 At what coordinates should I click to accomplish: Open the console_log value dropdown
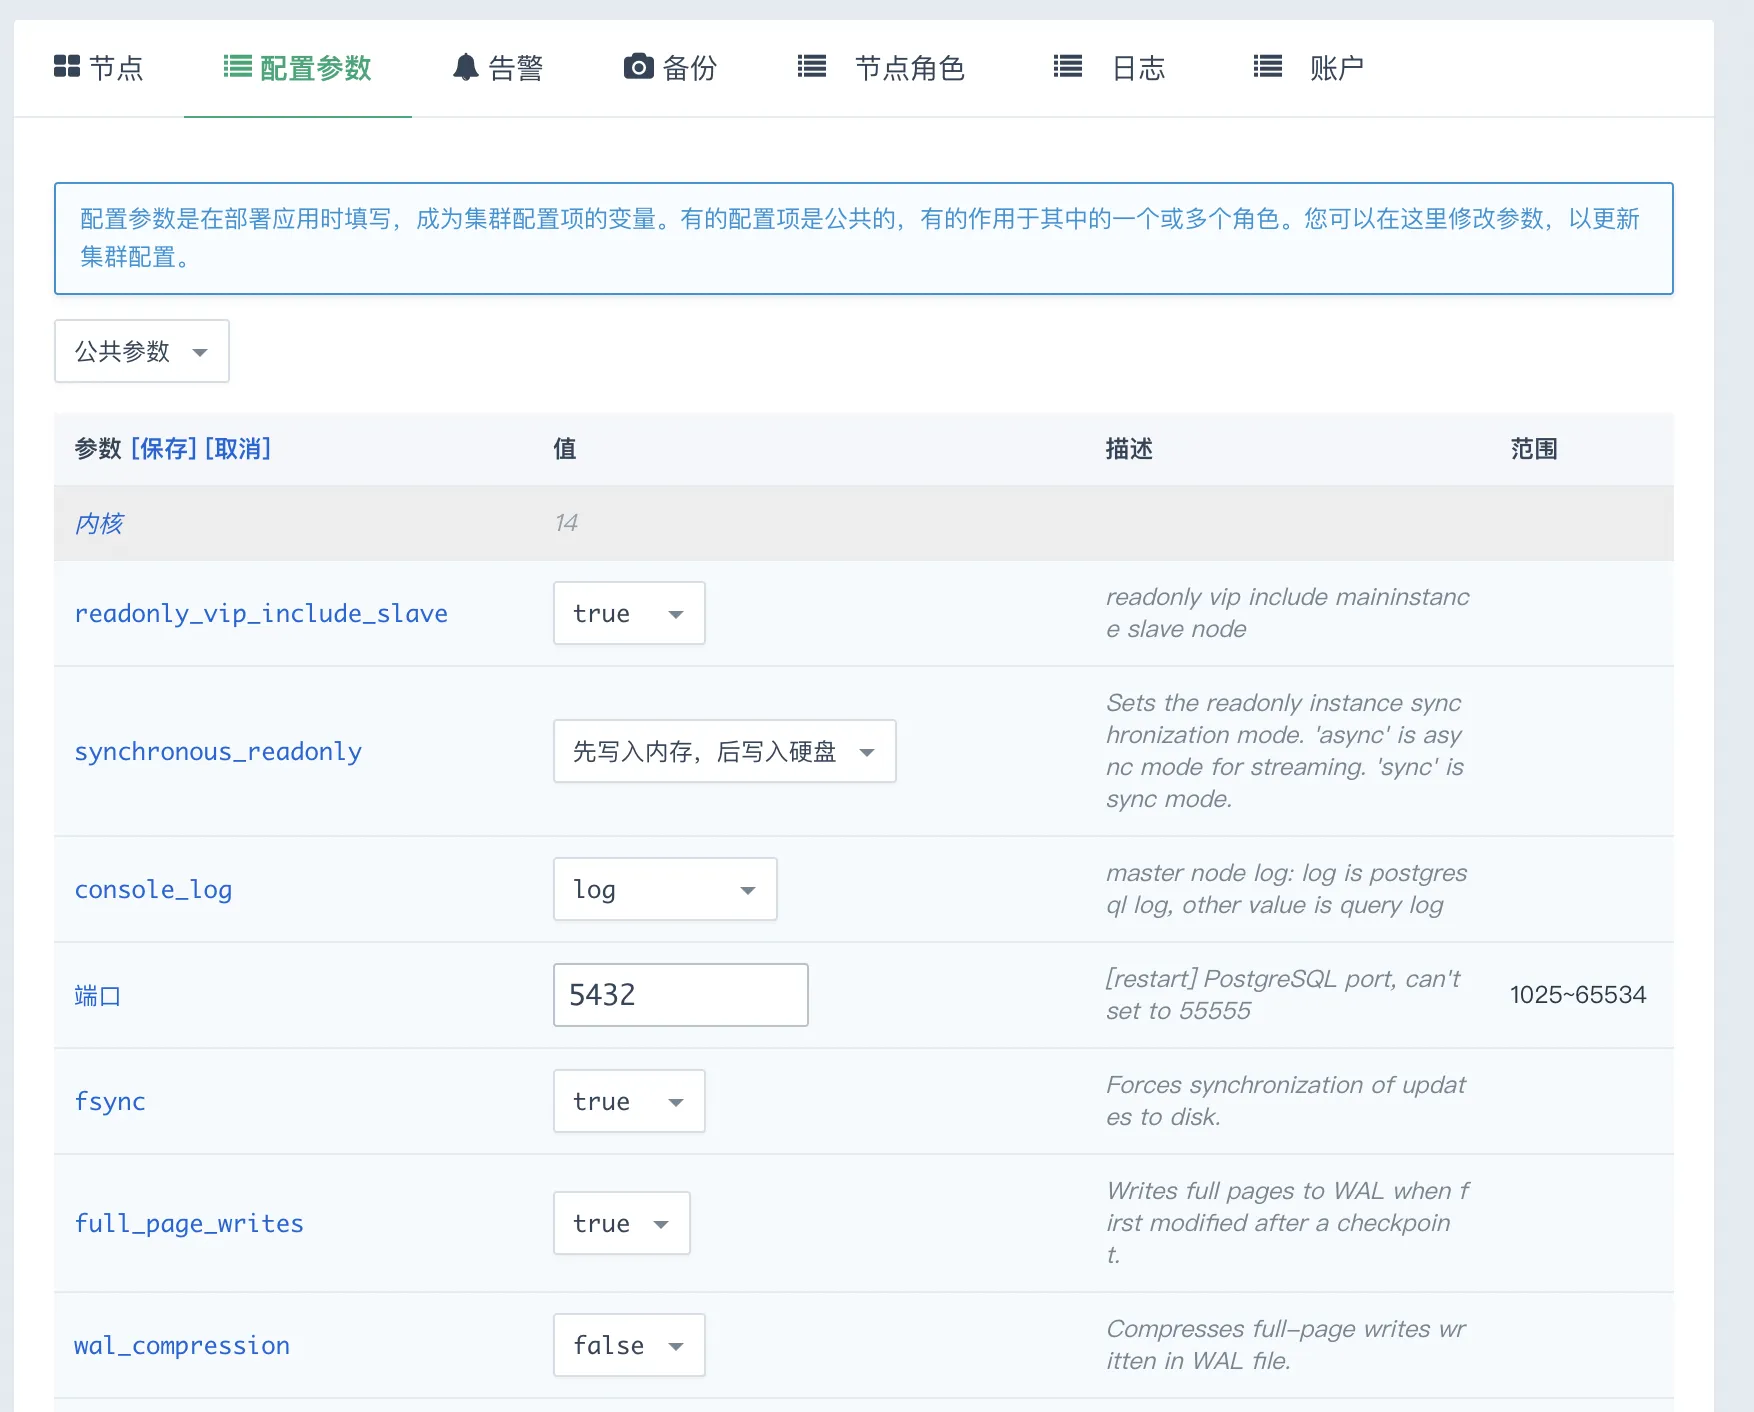click(x=665, y=889)
